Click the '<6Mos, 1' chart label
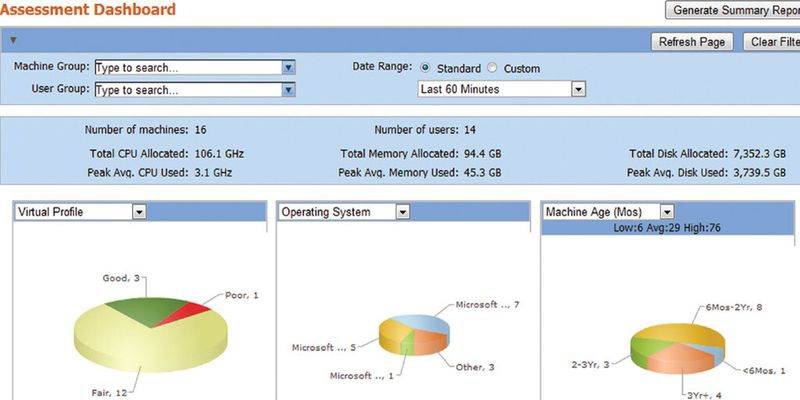The width and height of the screenshot is (800, 400). pyautogui.click(x=764, y=371)
